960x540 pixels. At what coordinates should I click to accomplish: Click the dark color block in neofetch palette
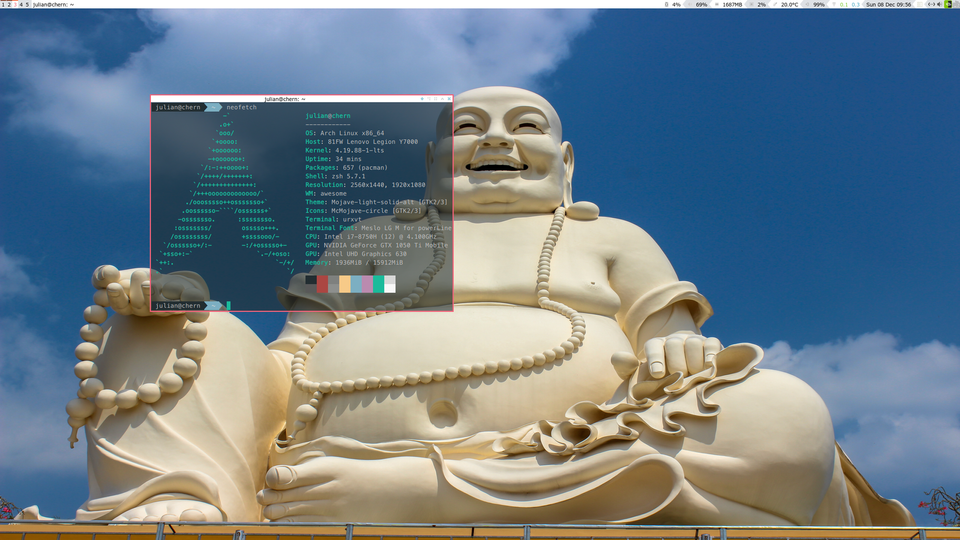311,280
